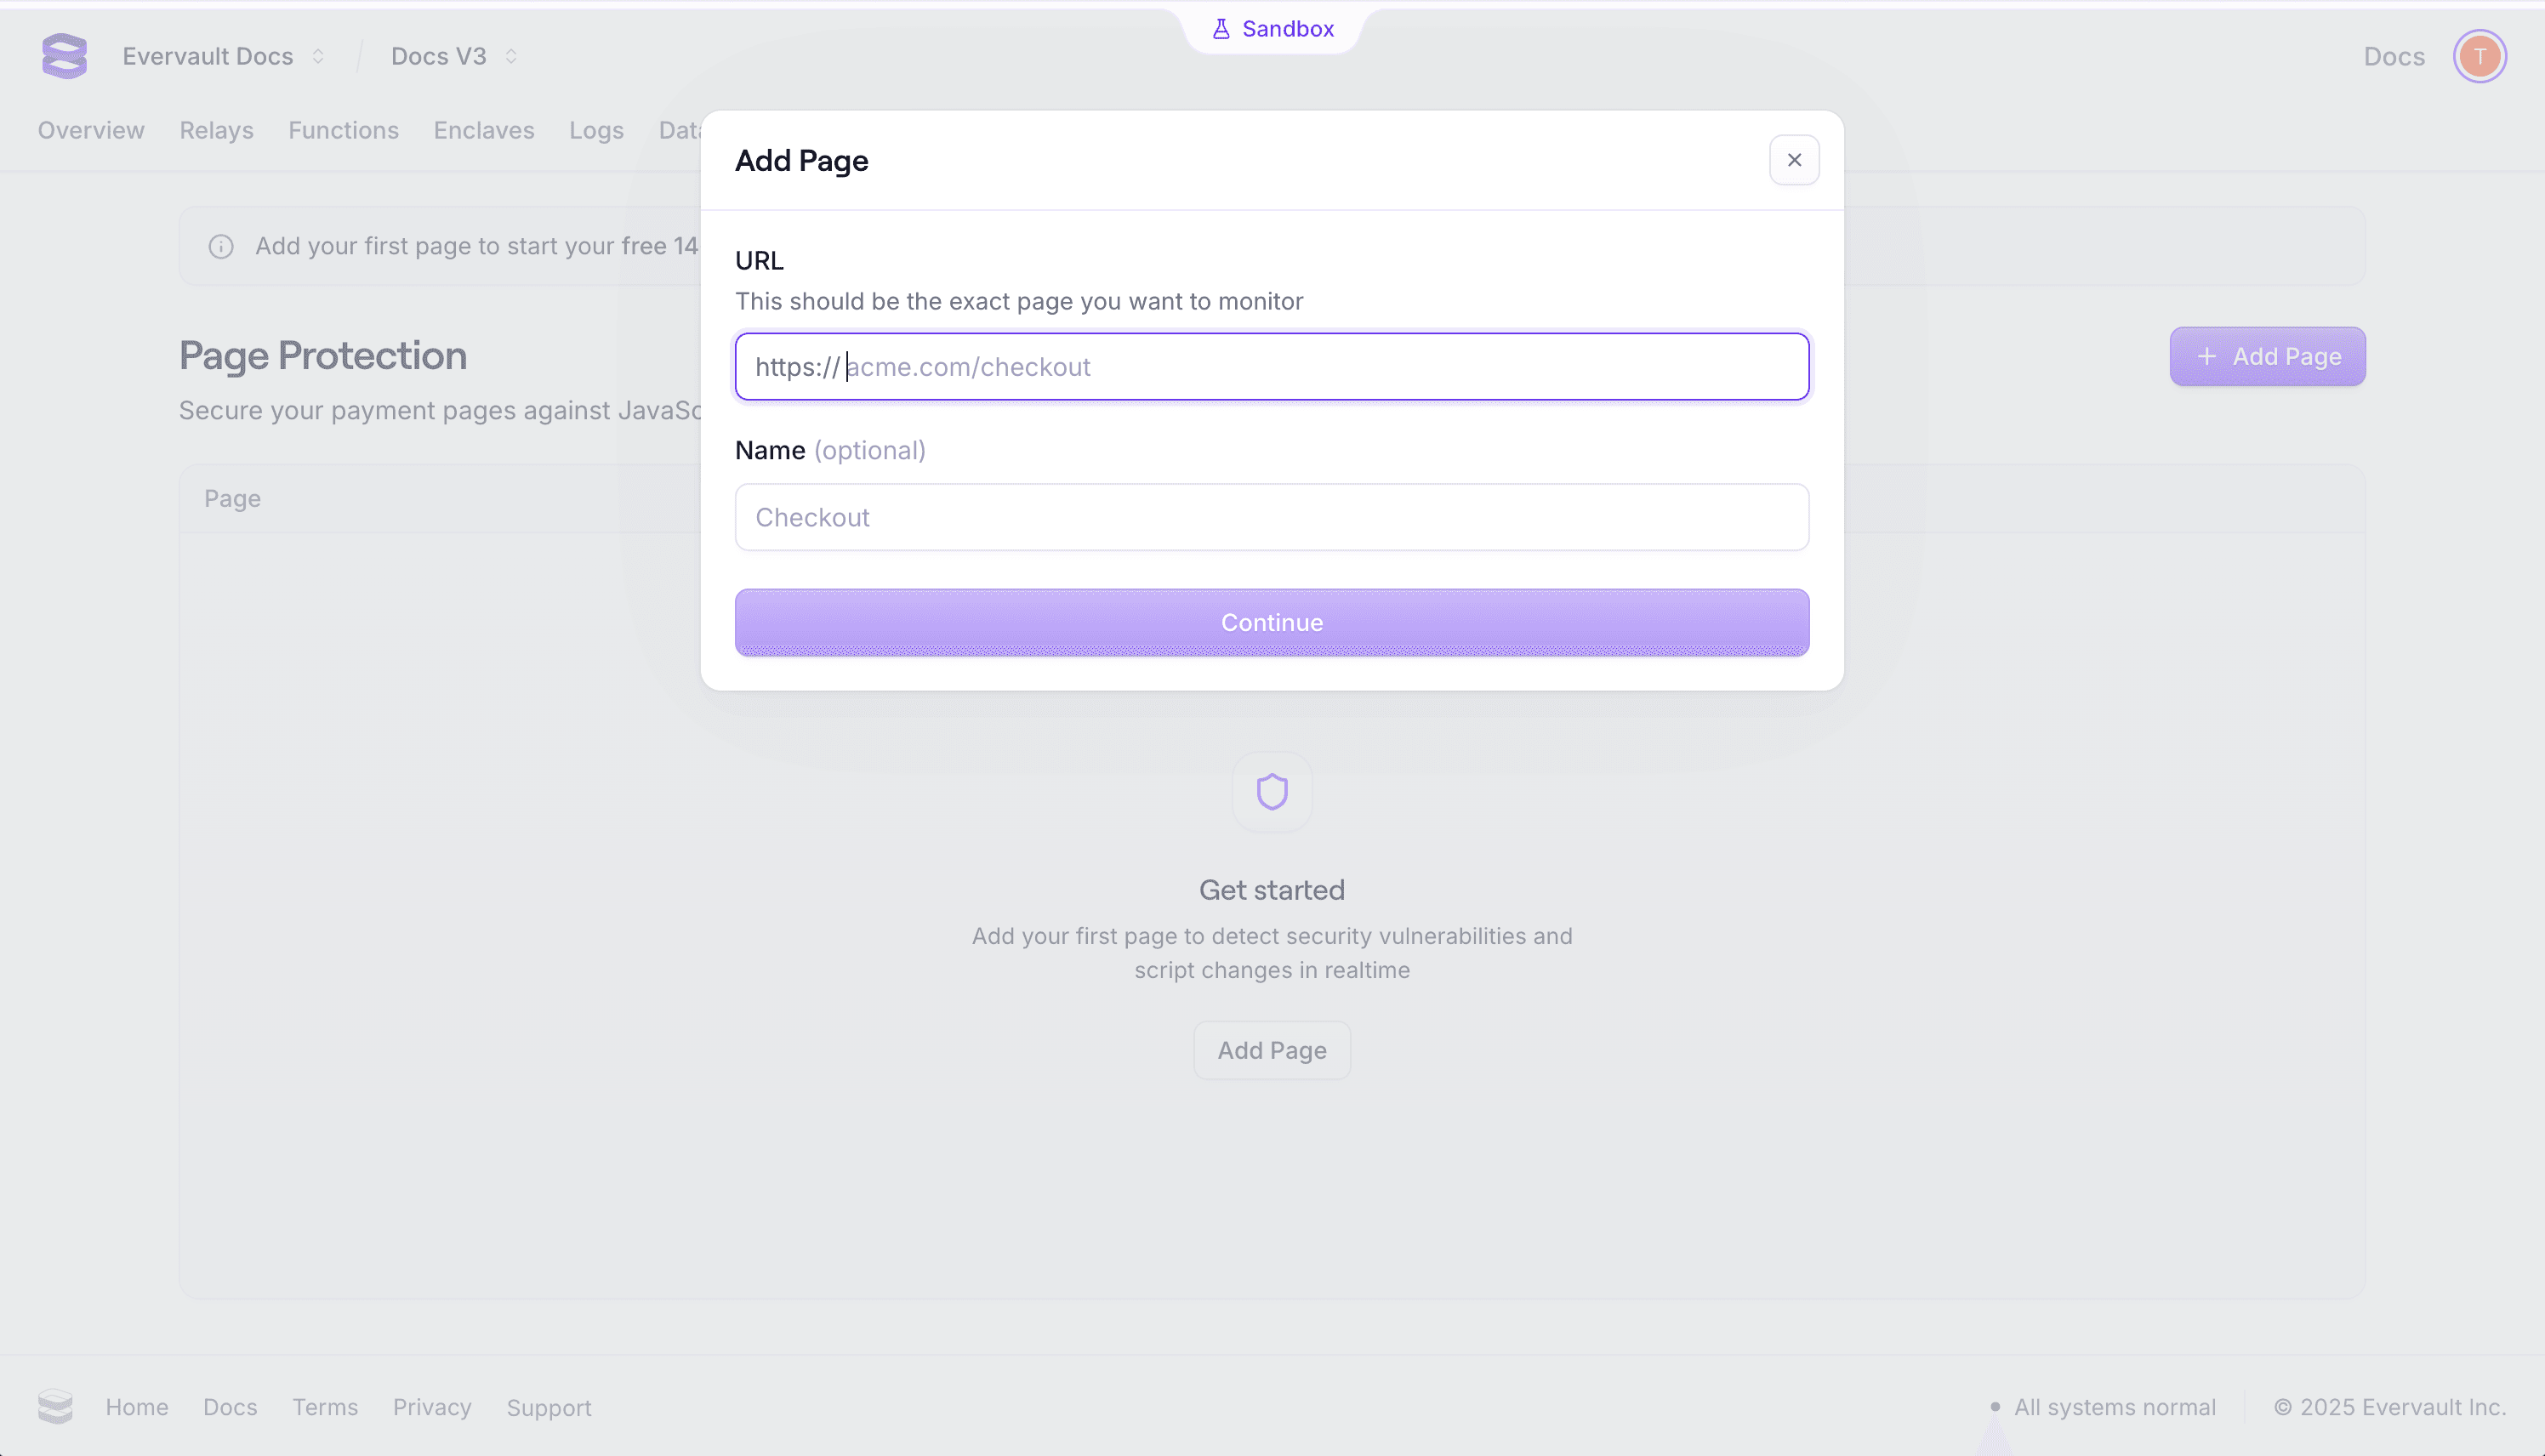This screenshot has height=1456, width=2545.
Task: Click the info icon in free trial banner
Action: [221, 245]
